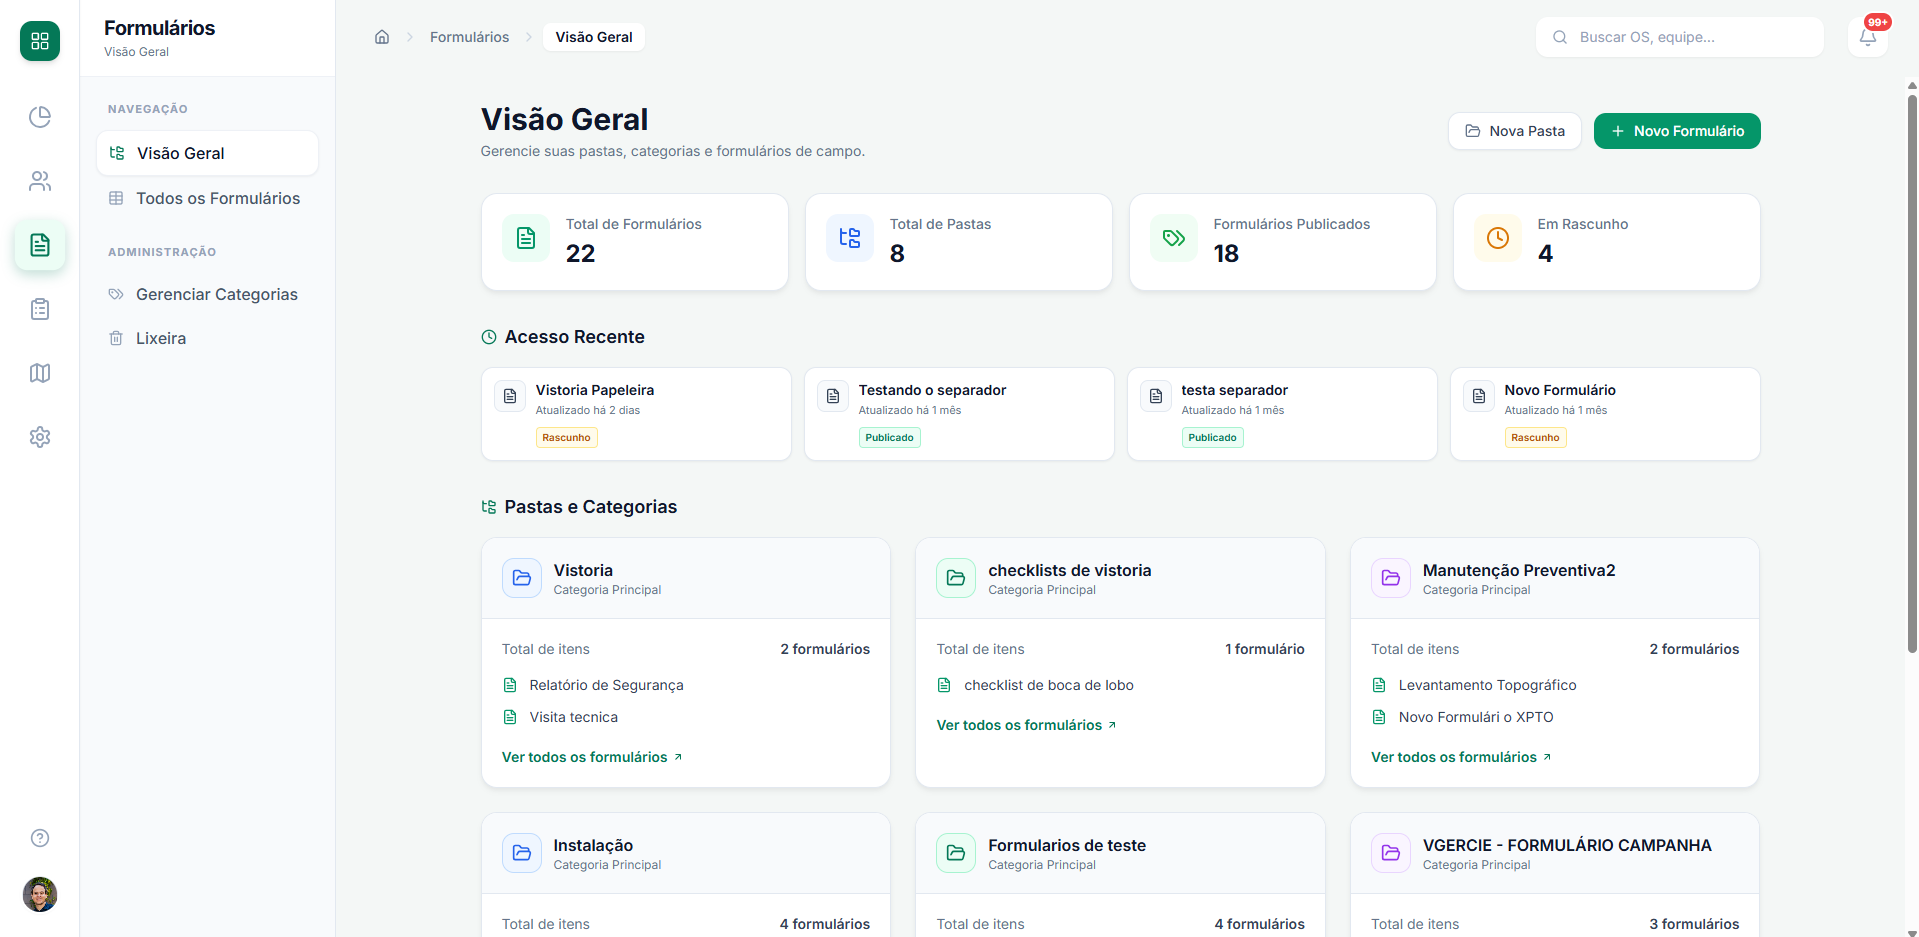Open Ver todos os formulários under Vistoria
This screenshot has height=937, width=1919.
click(x=592, y=757)
